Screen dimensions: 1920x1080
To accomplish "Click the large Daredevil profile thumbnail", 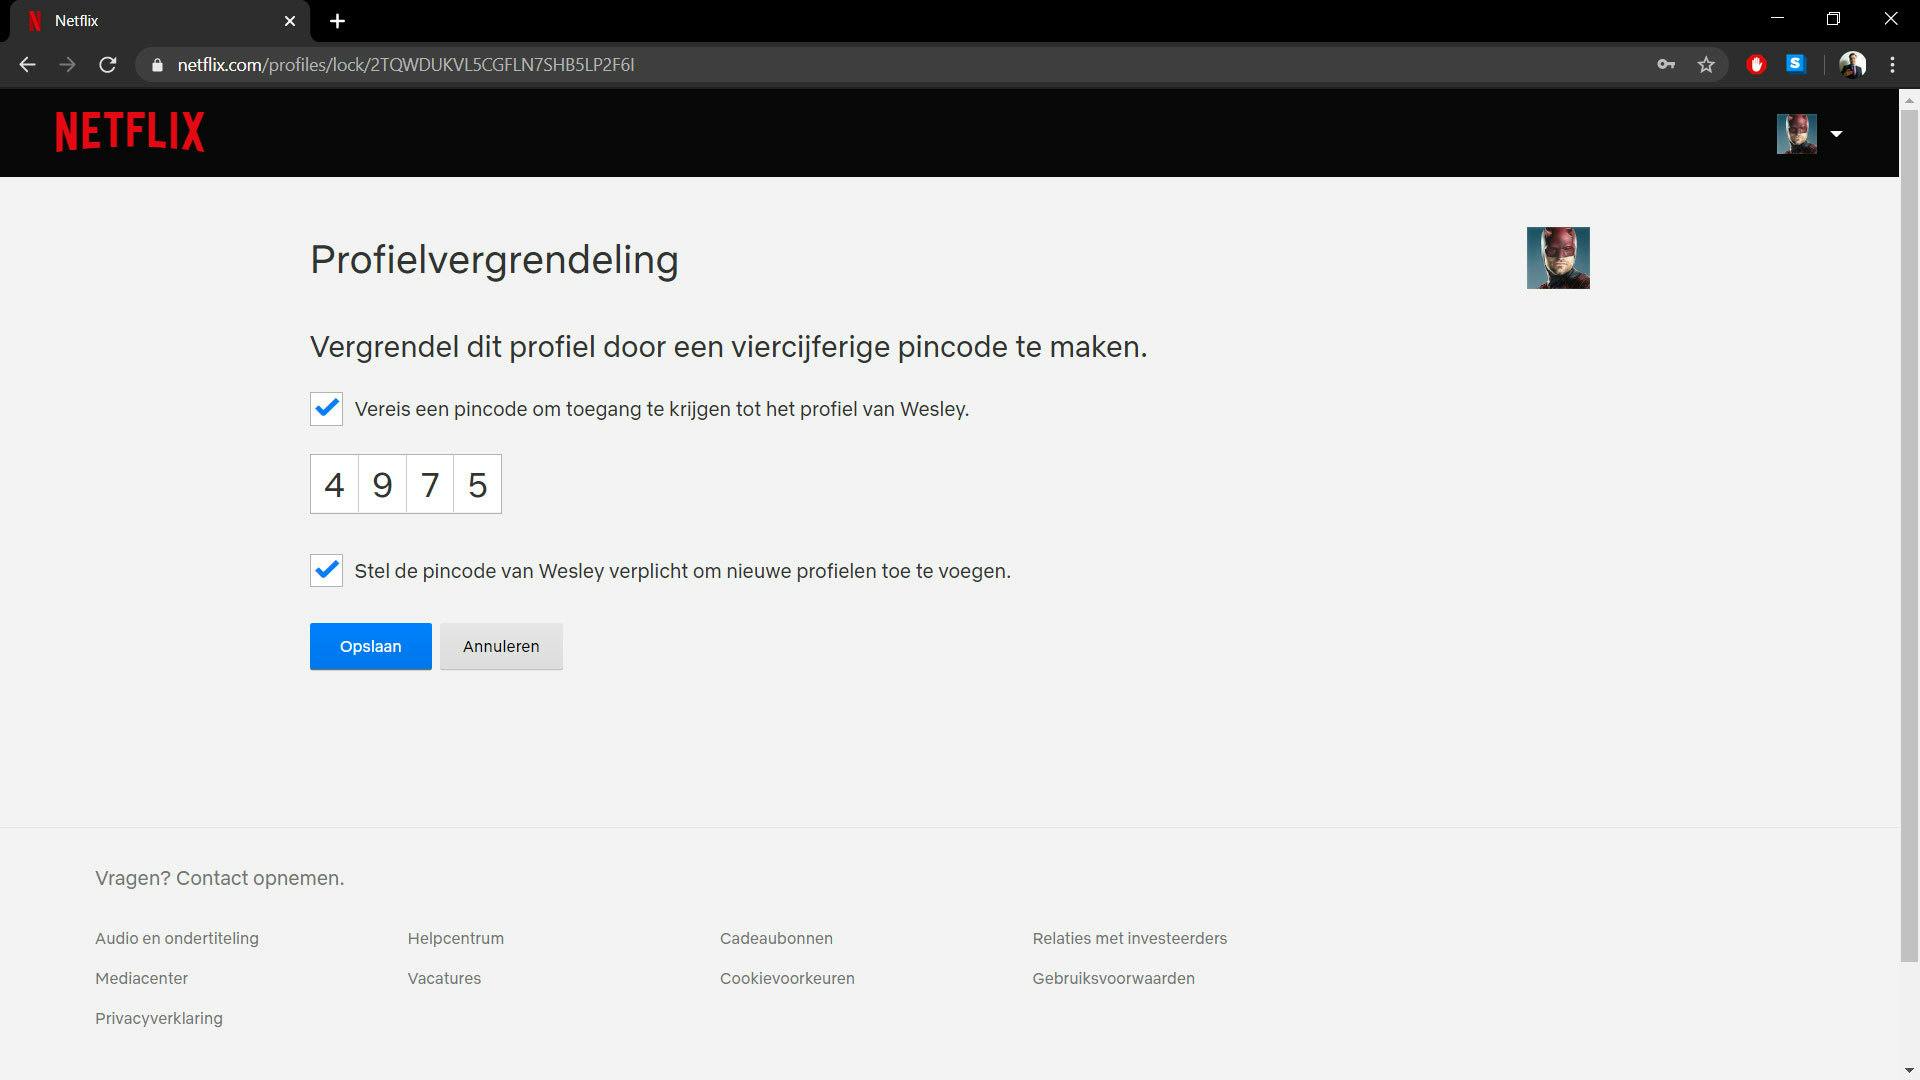I will click(1557, 258).
